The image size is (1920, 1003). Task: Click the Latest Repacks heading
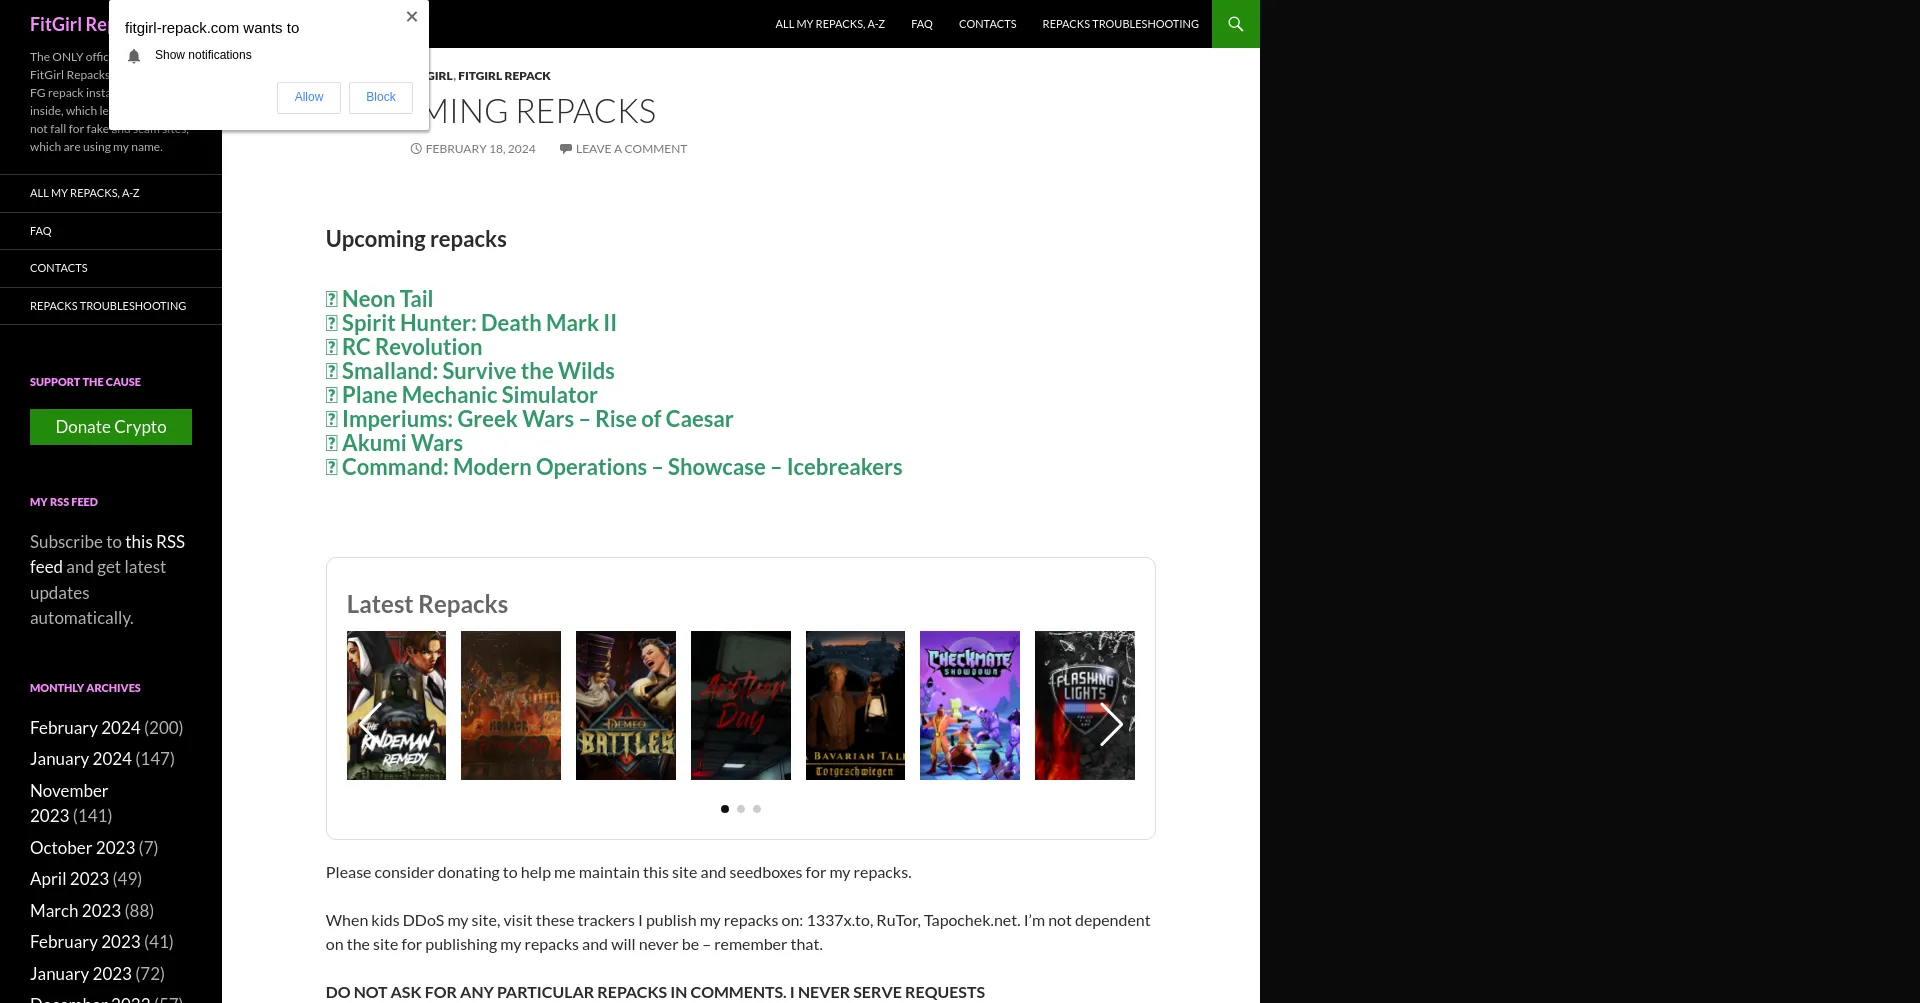[427, 604]
